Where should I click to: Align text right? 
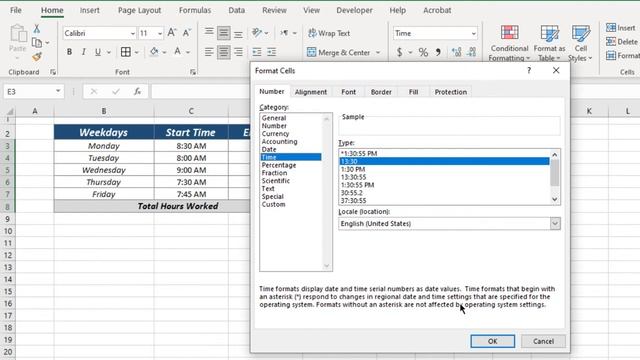click(238, 52)
